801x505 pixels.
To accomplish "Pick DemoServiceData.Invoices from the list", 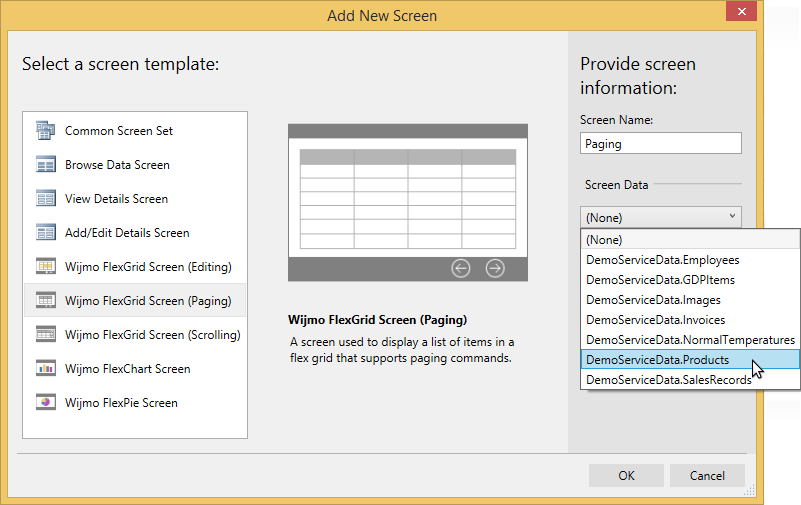I will tap(690, 320).
